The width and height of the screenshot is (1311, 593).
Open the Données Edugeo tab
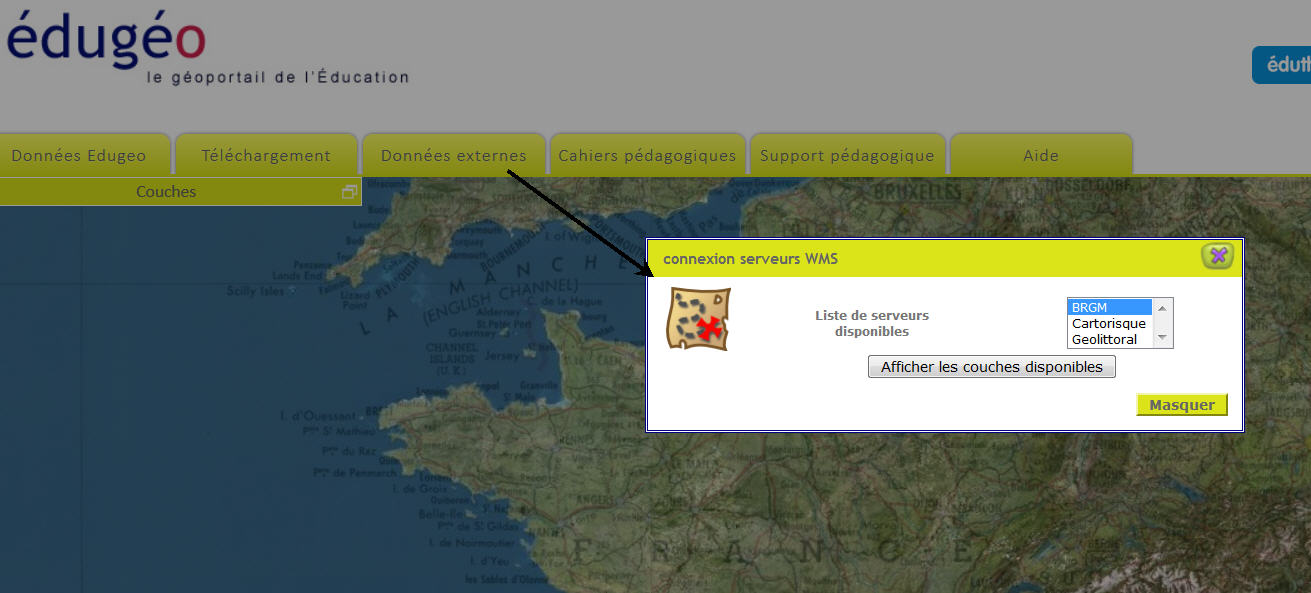pos(80,155)
